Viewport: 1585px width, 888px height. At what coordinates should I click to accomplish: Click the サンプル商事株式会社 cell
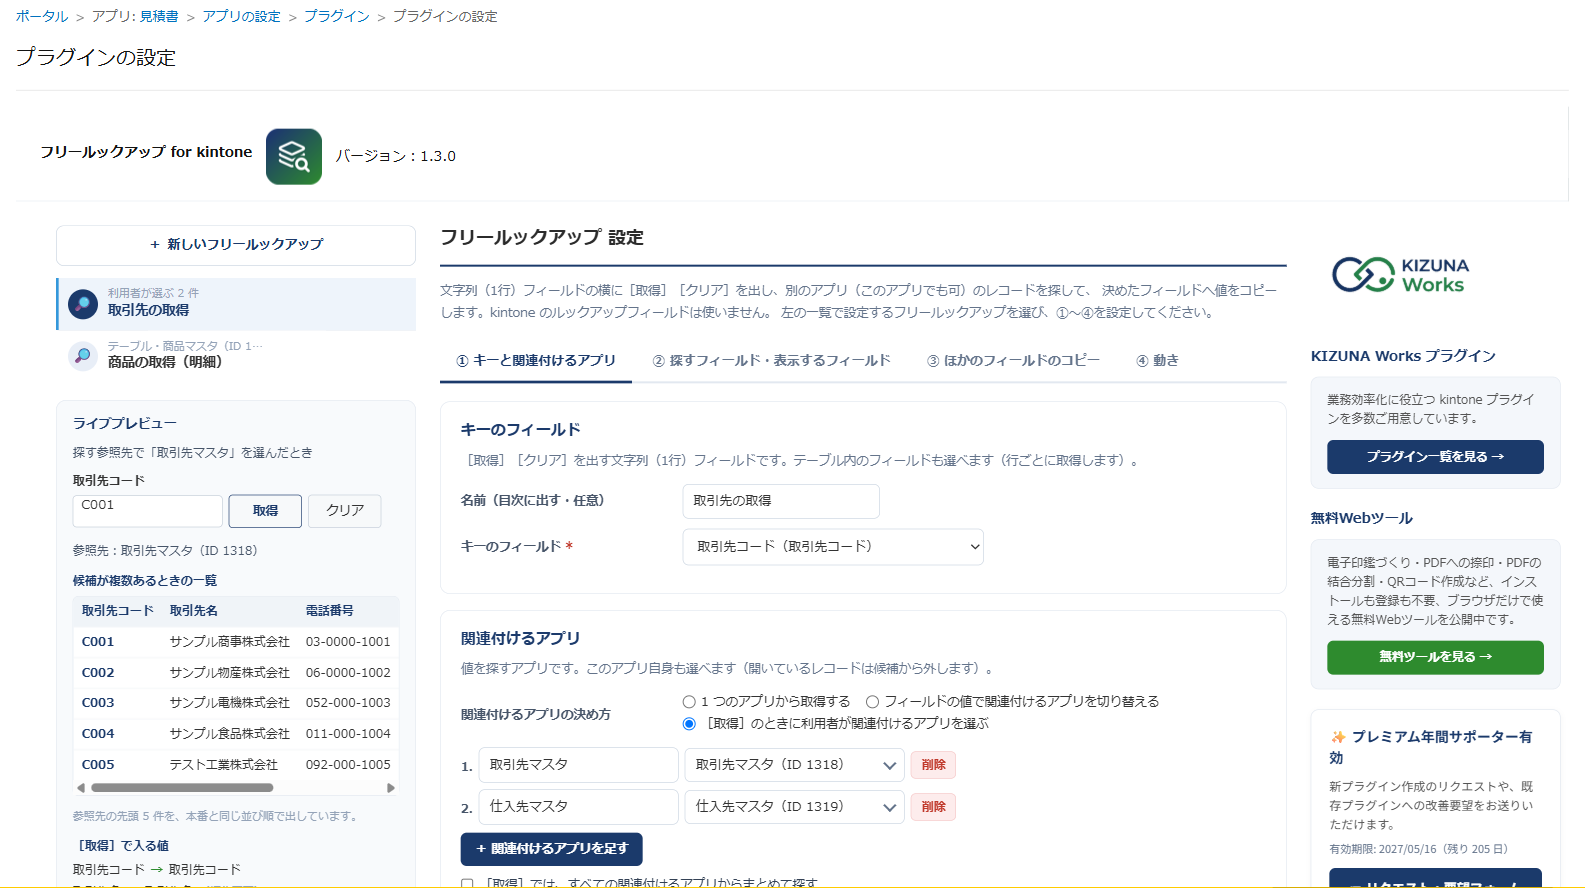[x=229, y=642]
